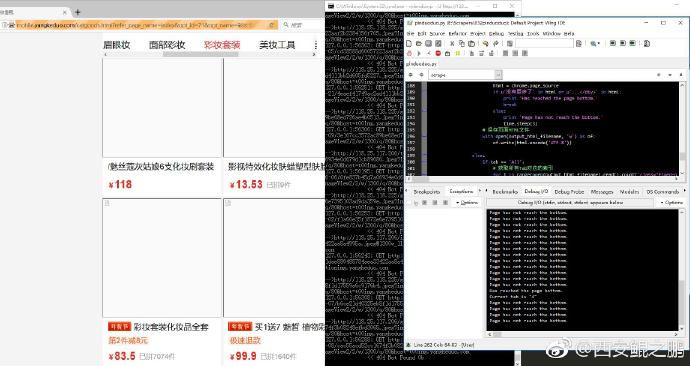This screenshot has width=690, height=366.
Task: Open the Refactor menu in Wing IDE
Action: [458, 33]
